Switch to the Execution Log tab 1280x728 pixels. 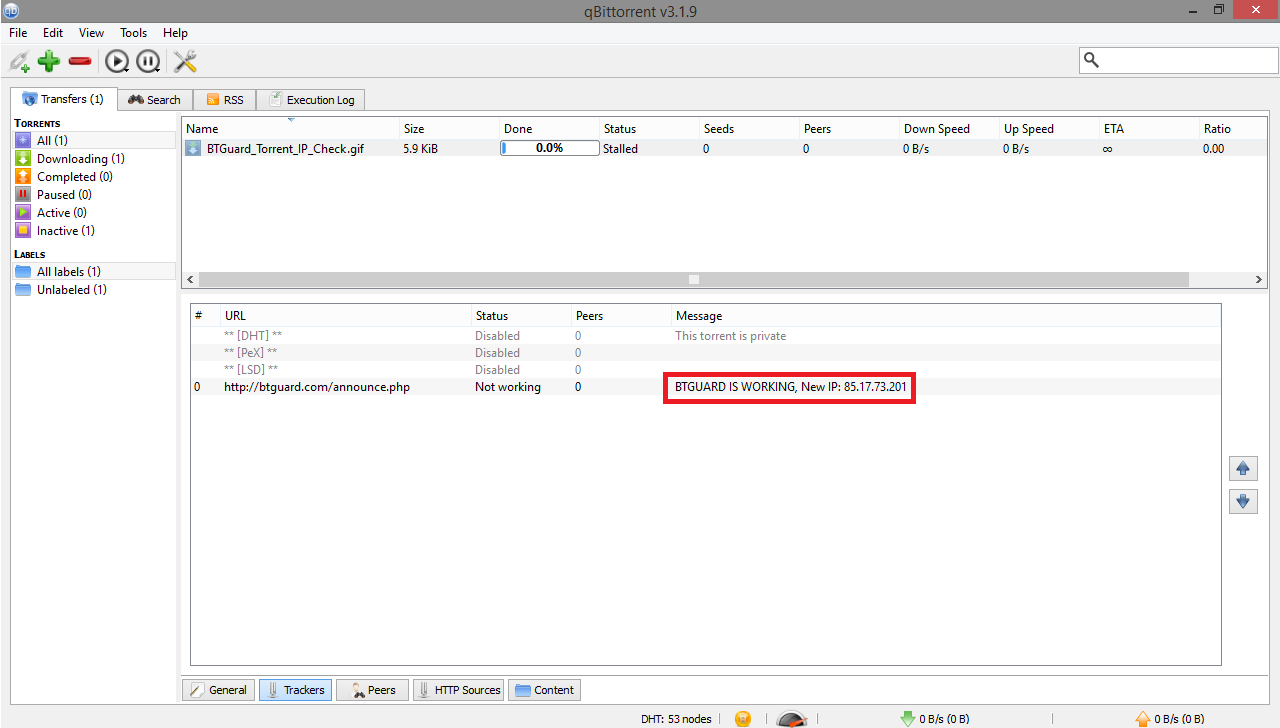pos(311,100)
